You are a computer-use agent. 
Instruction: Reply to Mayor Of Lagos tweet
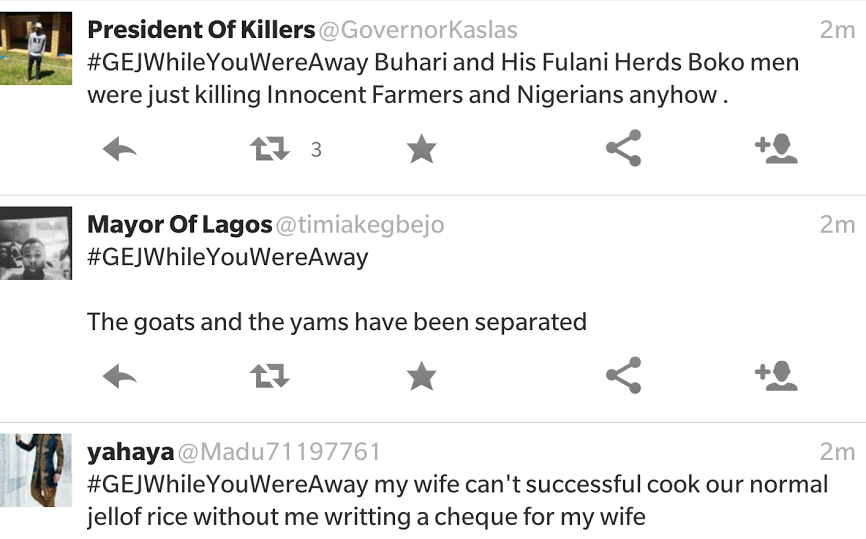120,377
